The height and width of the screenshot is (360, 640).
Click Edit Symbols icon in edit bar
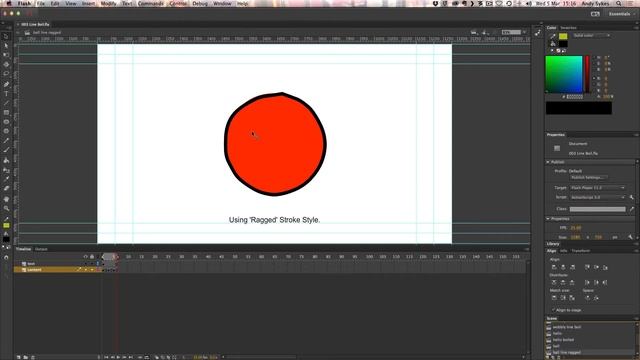click(x=484, y=32)
